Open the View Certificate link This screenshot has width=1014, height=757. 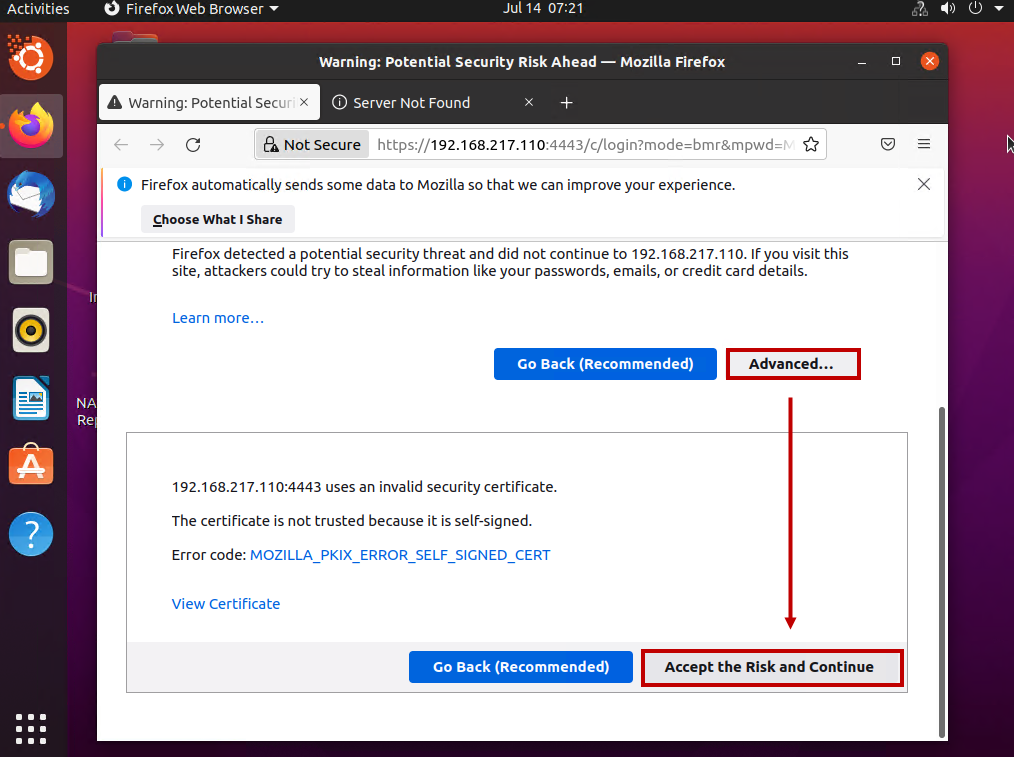[226, 604]
